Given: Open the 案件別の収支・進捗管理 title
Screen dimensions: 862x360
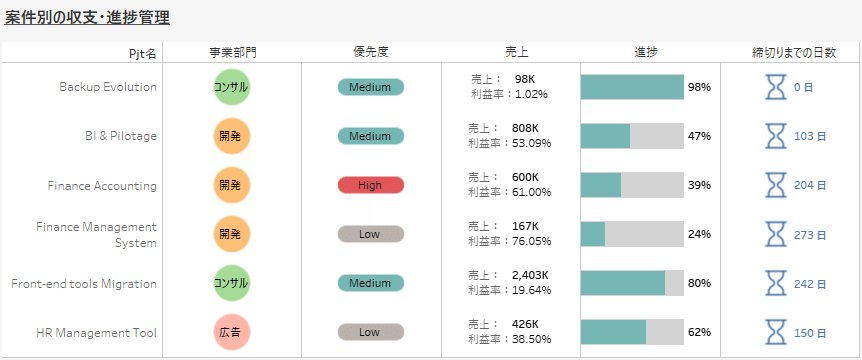Looking at the screenshot, I should (87, 18).
